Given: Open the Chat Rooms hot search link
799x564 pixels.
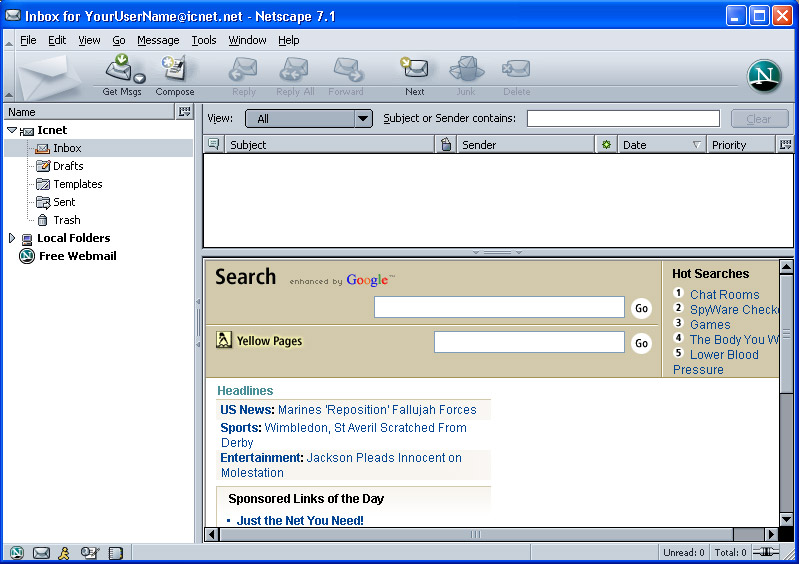Looking at the screenshot, I should click(724, 295).
